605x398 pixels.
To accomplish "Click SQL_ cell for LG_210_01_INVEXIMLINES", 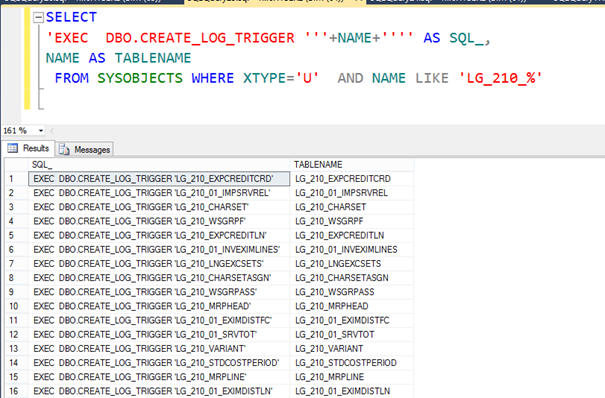I will (159, 250).
